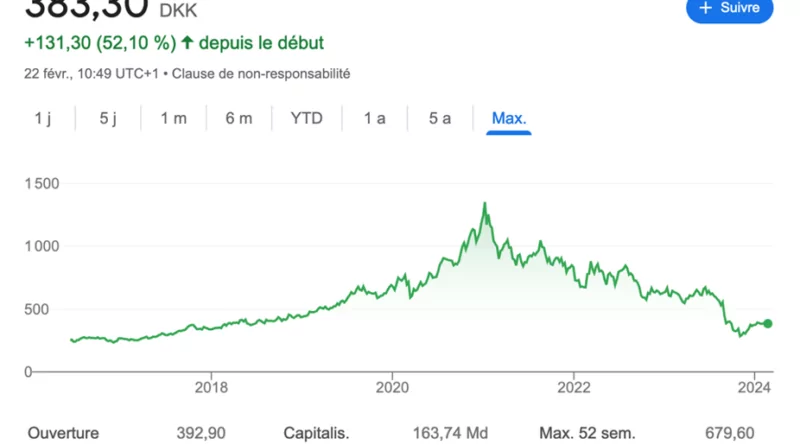
Task: Click the 1500 y-axis gridline label
Action: (42, 183)
